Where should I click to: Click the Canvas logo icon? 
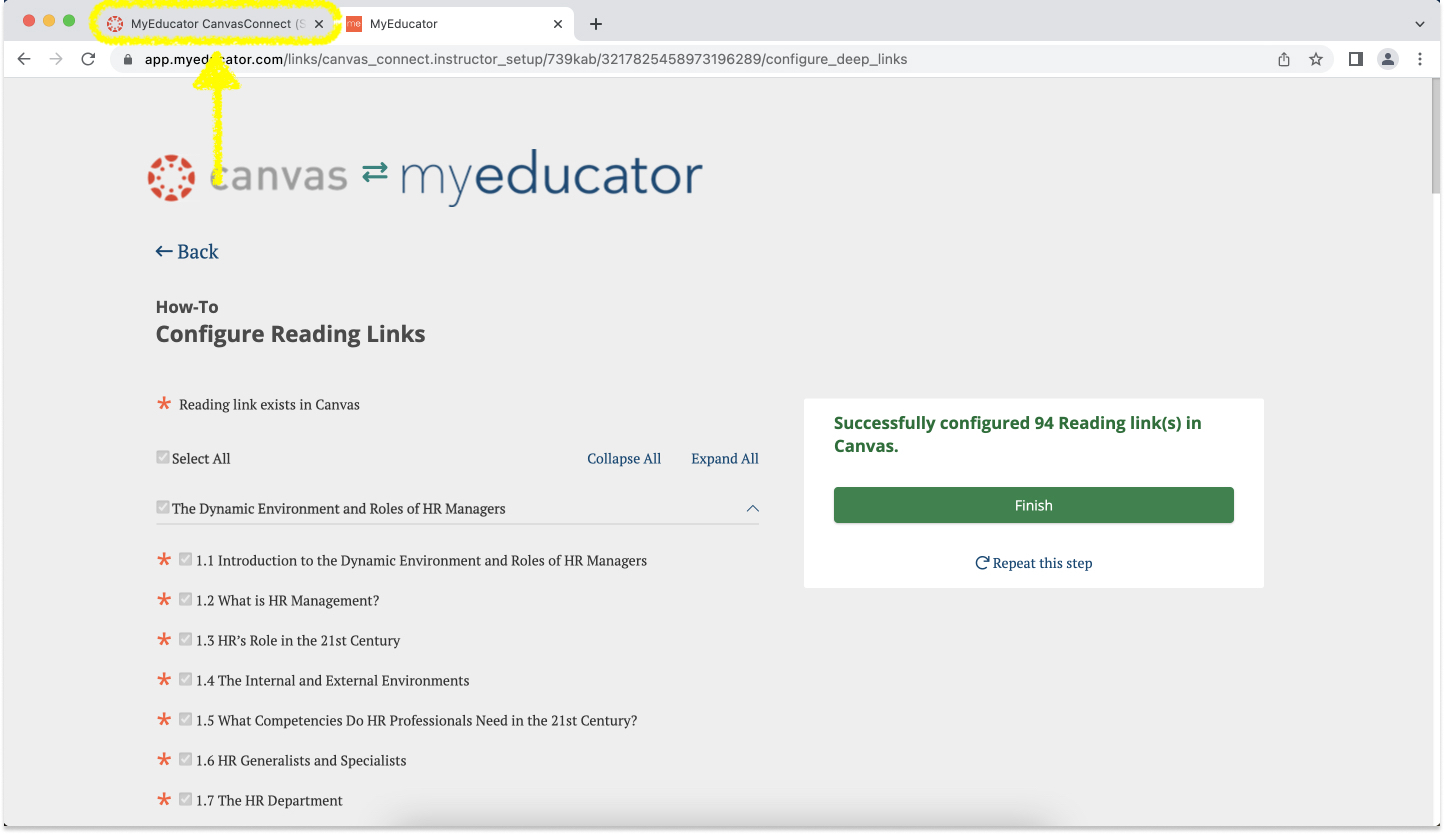(171, 177)
